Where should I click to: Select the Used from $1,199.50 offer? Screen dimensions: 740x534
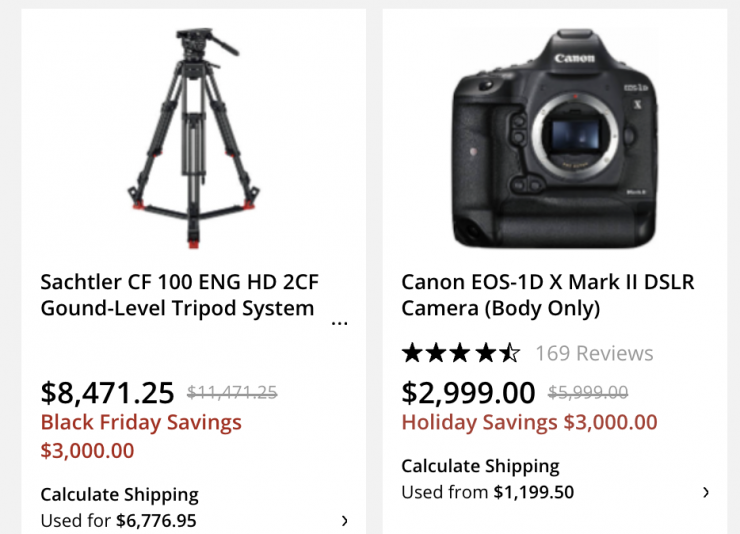coord(487,492)
